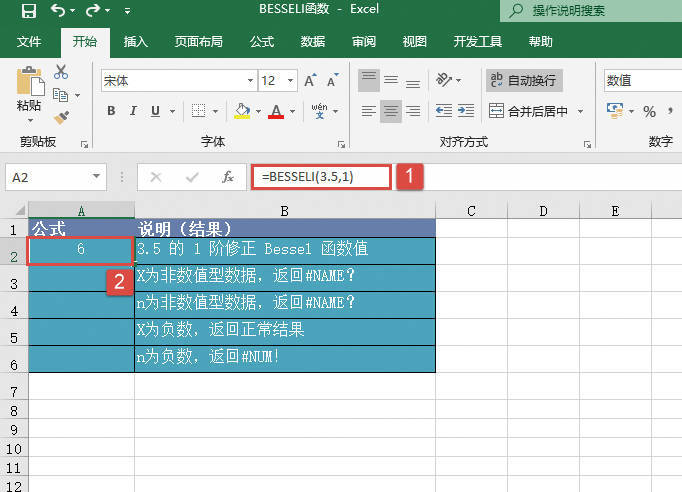Open the 数值 number format dropdown
The height and width of the screenshot is (492, 682).
point(642,81)
